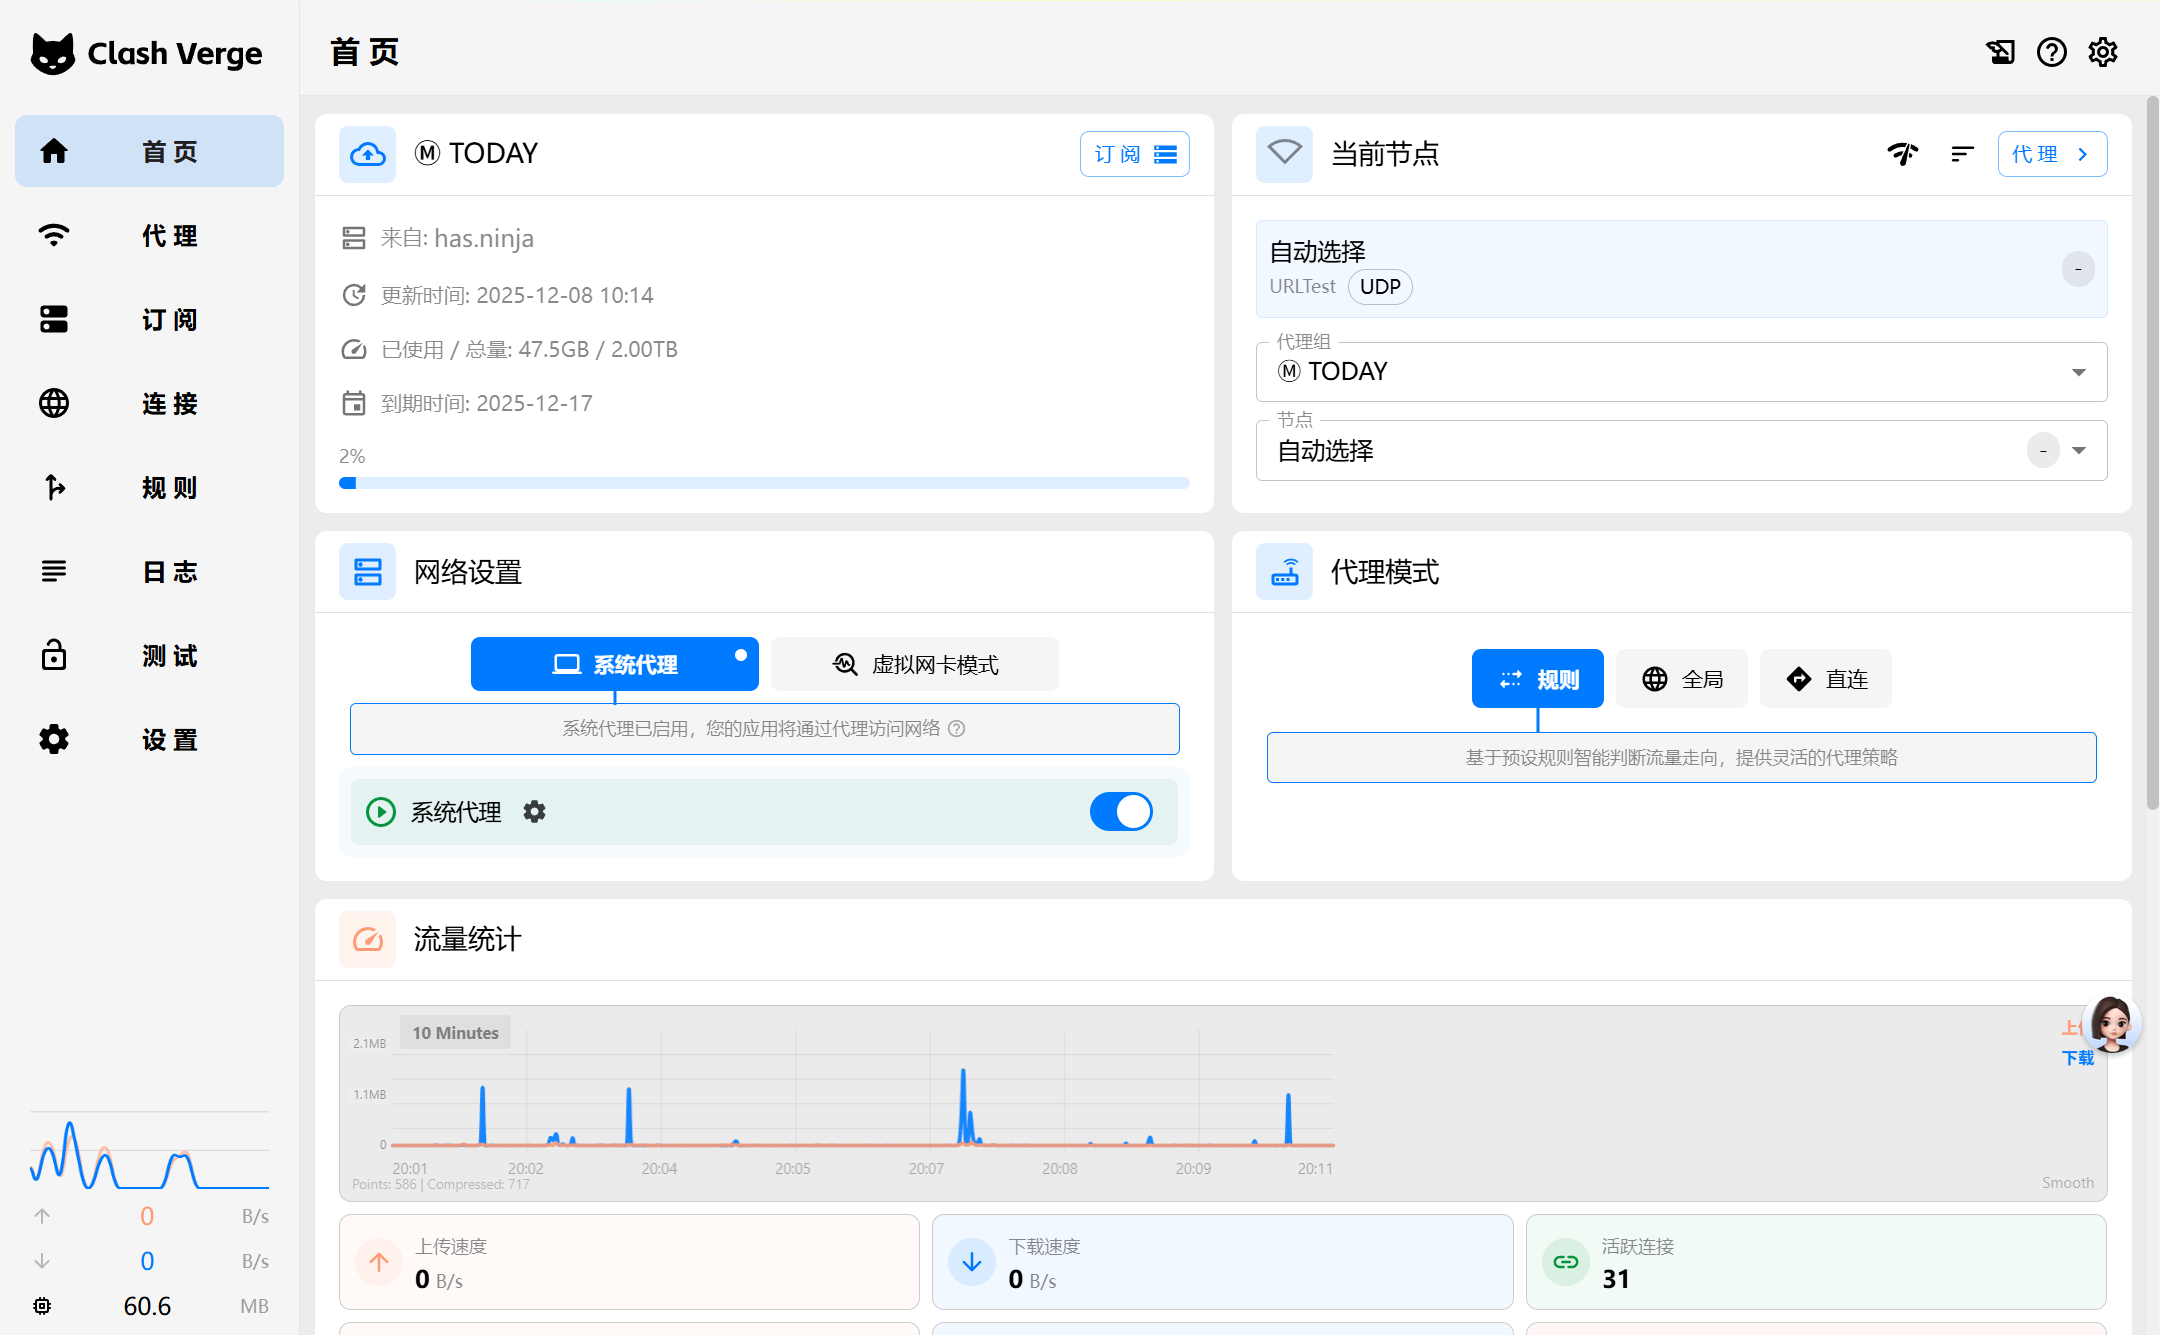
Task: Open the 代理 arrow button in node card
Action: pos(2052,154)
